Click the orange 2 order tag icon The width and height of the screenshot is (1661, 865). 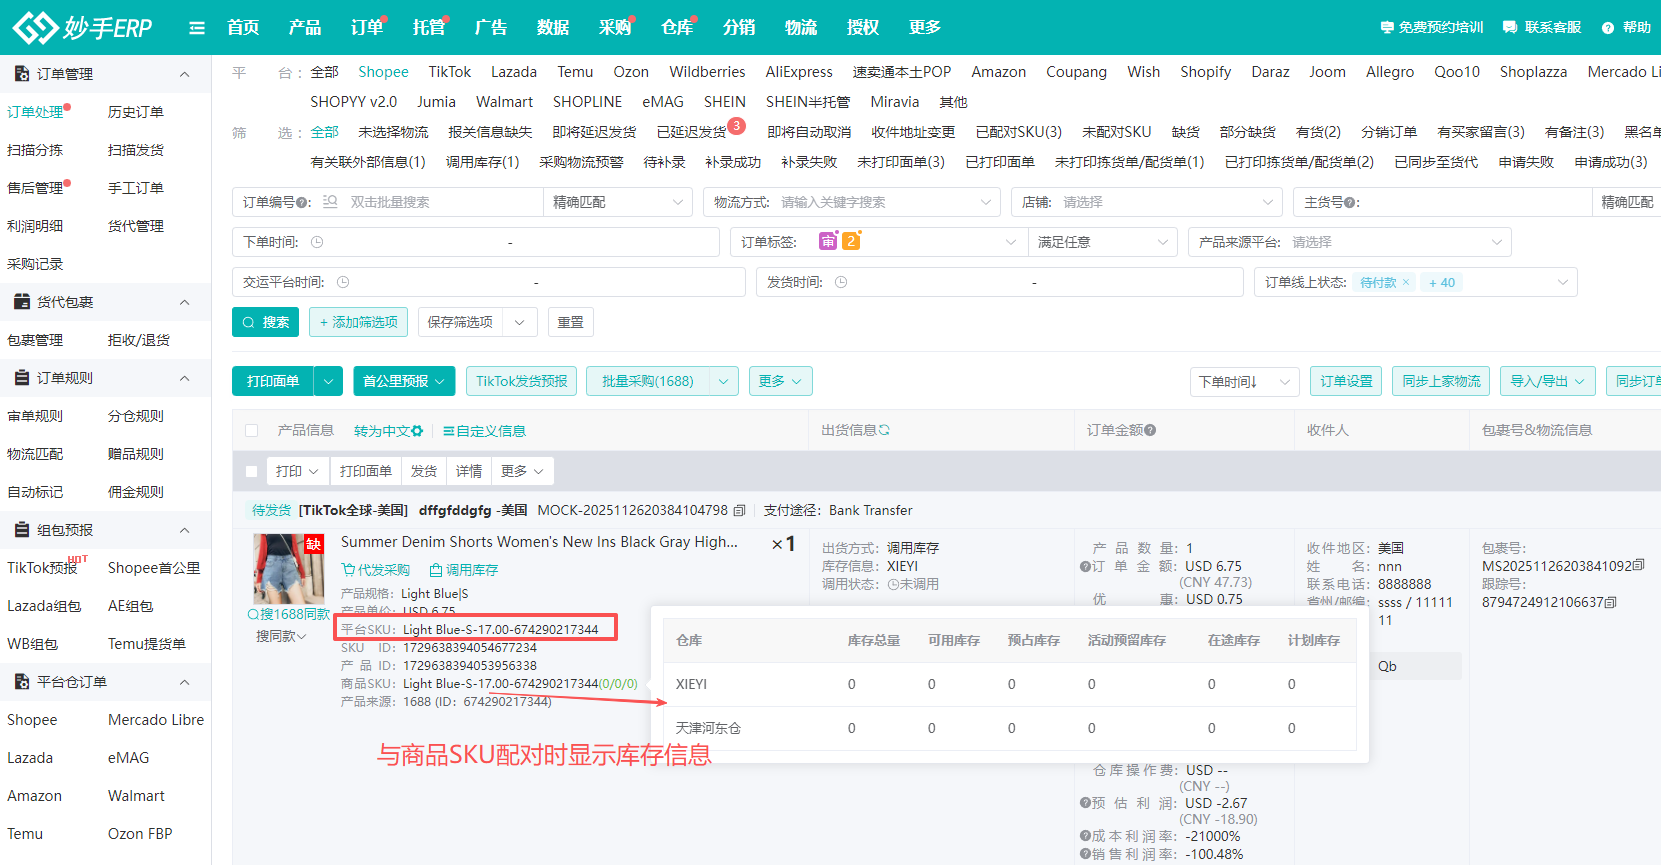pos(851,241)
